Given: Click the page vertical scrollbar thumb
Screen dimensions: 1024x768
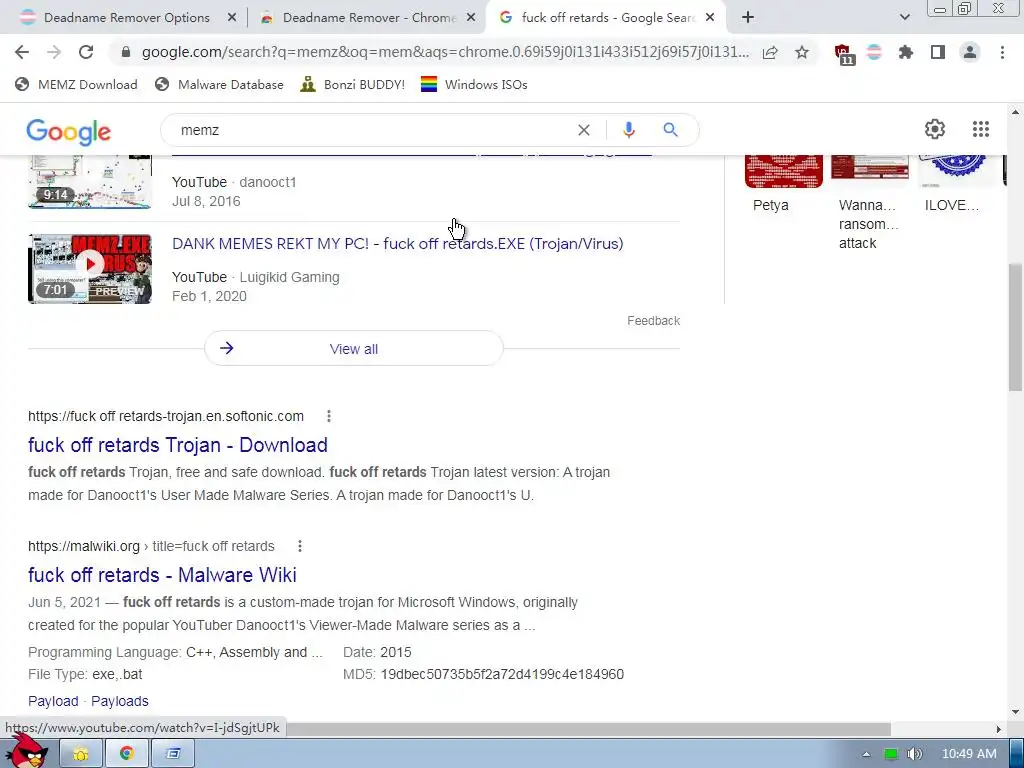Looking at the screenshot, I should (1016, 327).
